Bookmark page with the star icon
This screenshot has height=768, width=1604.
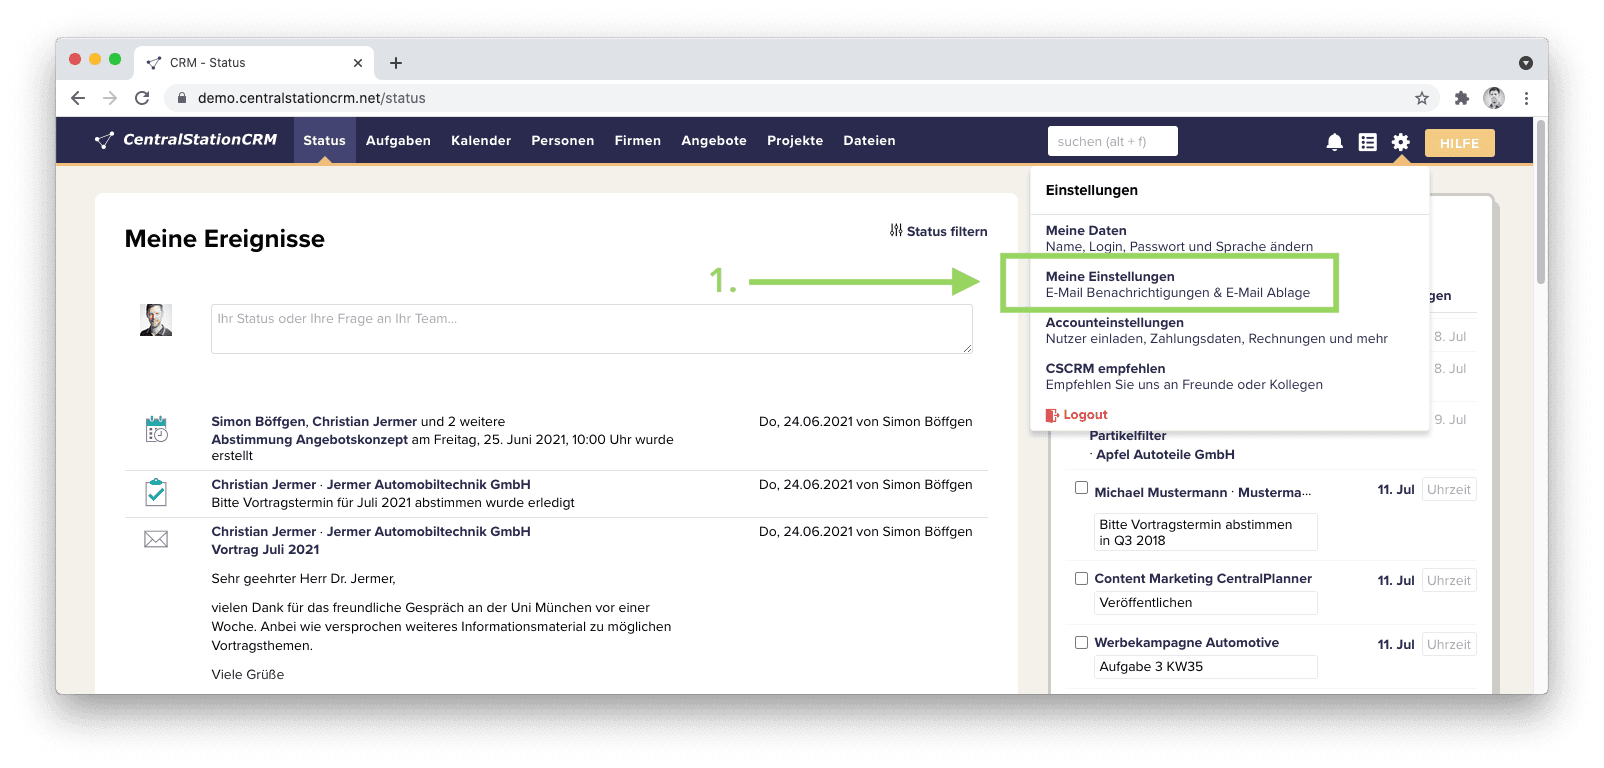point(1421,98)
